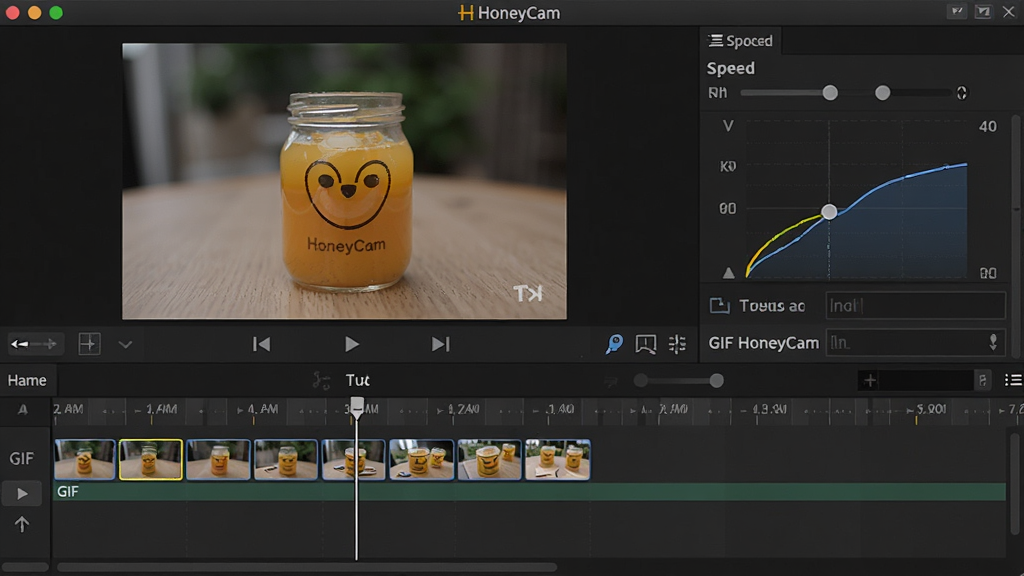
Task: Play the GIF track with side arrow
Action: [x=22, y=494]
